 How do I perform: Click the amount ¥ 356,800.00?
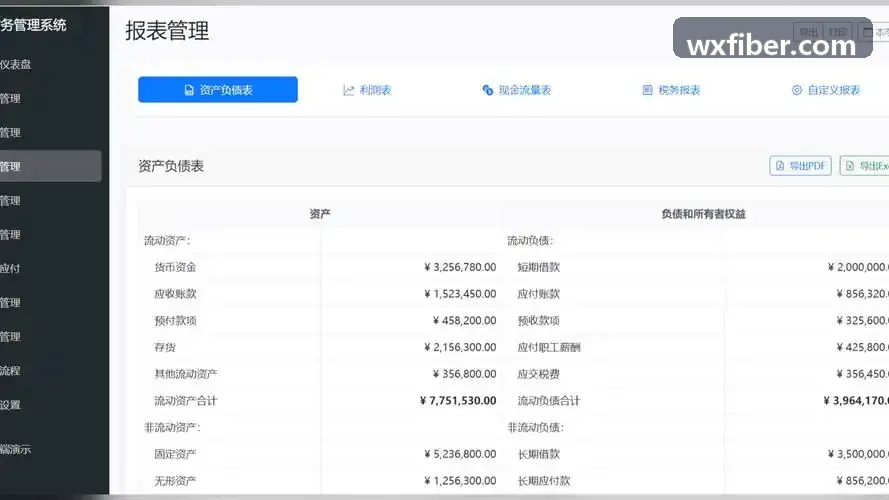coord(464,374)
